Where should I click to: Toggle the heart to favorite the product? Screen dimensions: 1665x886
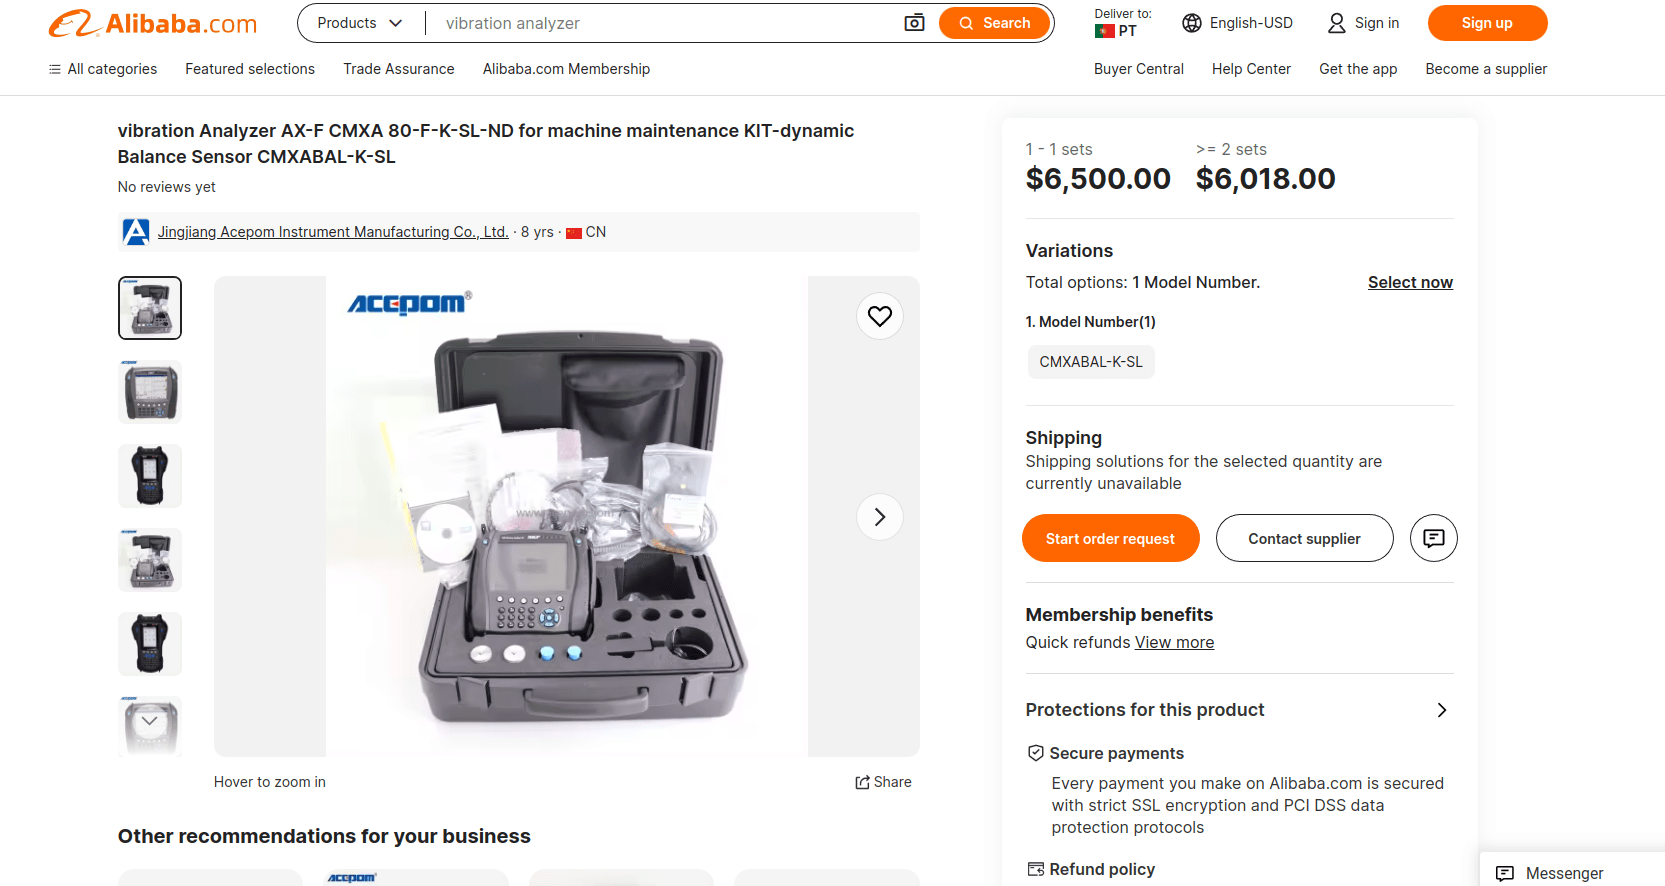click(x=880, y=316)
